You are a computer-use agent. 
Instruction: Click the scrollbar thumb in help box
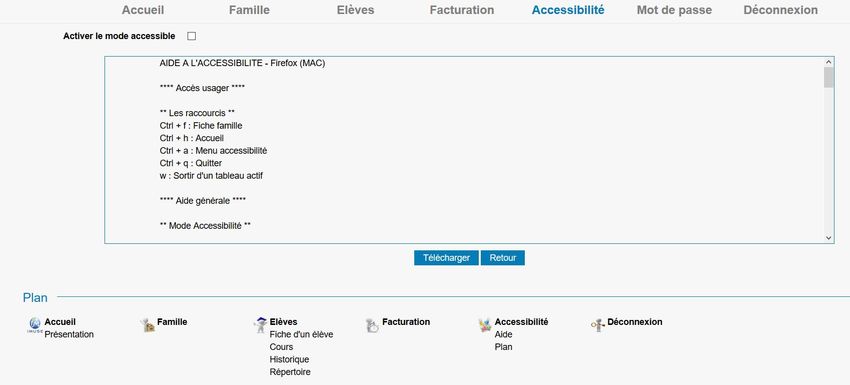[828, 78]
